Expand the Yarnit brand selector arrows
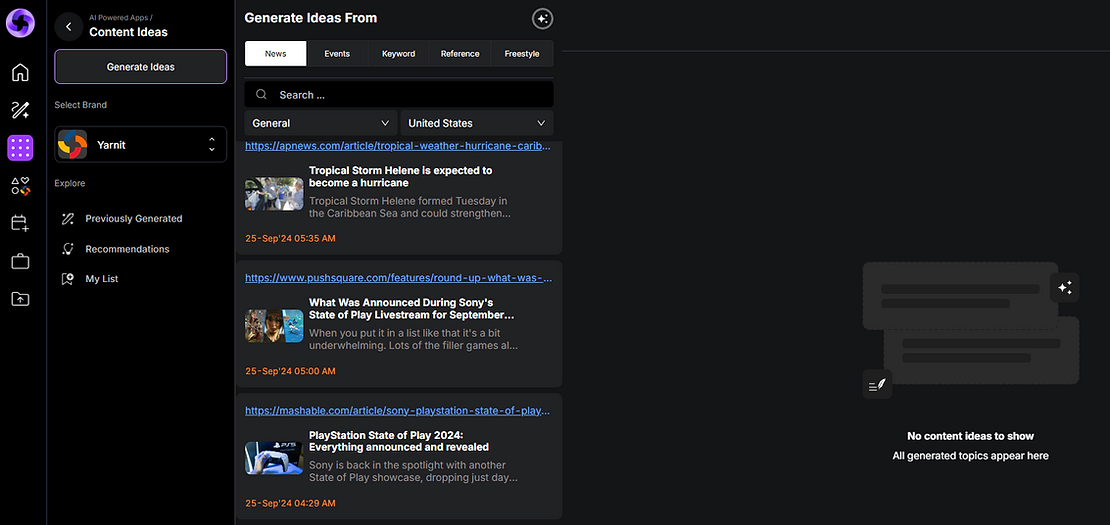 tap(212, 144)
